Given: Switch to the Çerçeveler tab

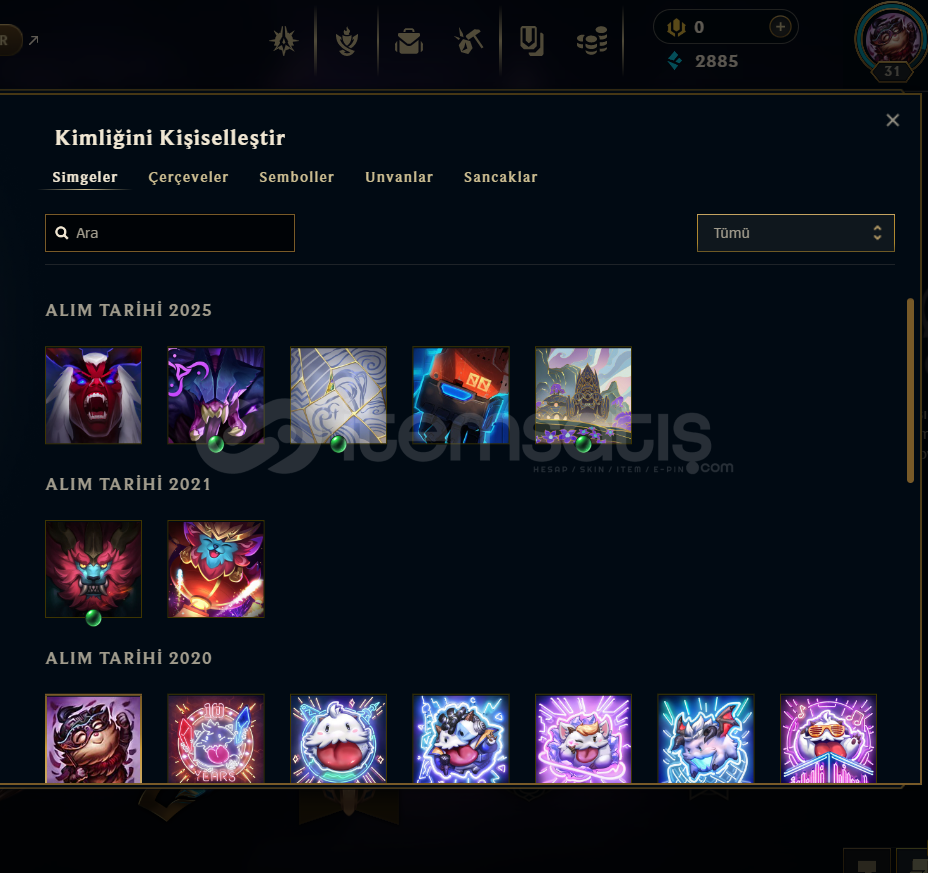Looking at the screenshot, I should (x=188, y=177).
